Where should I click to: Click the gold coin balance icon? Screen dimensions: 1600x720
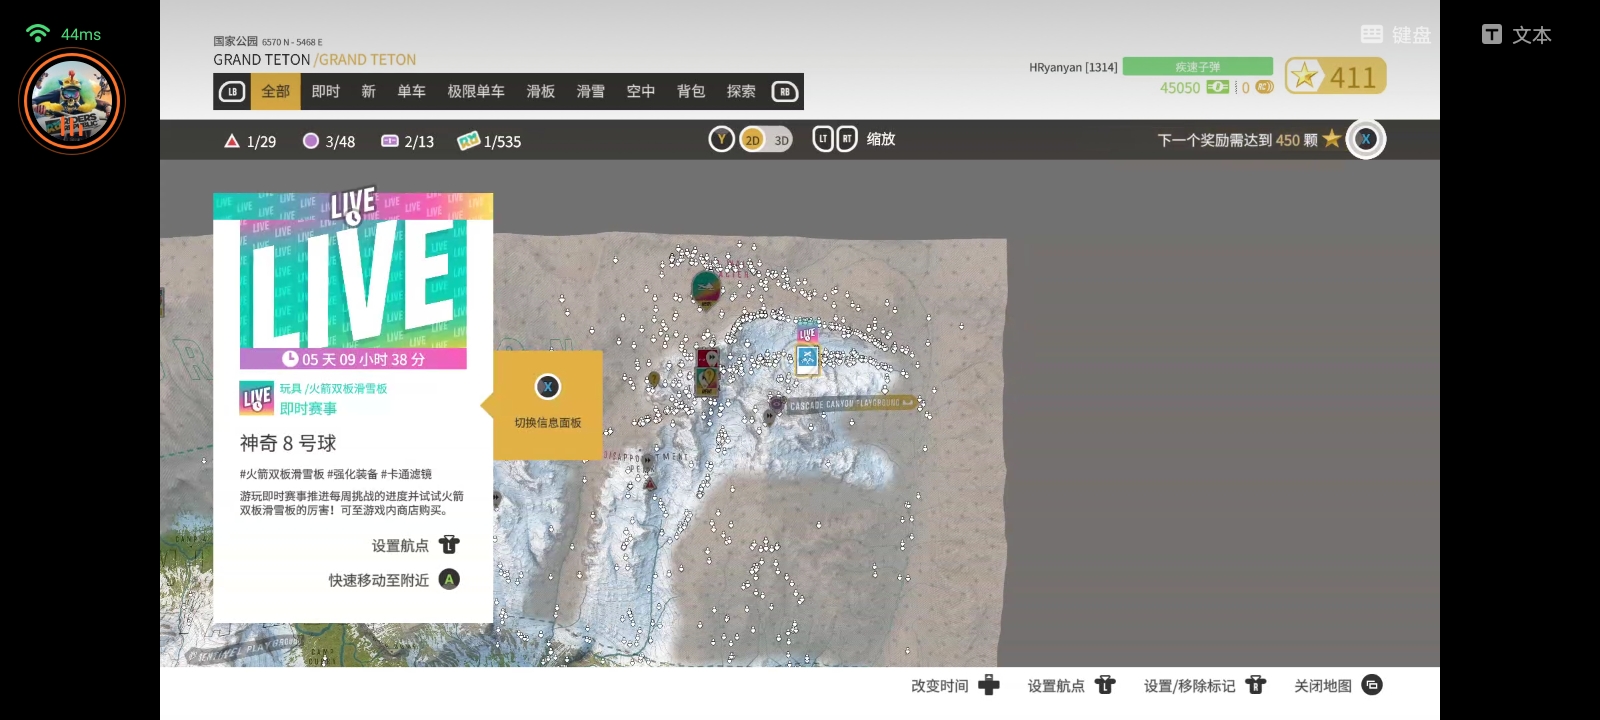[x=1264, y=88]
